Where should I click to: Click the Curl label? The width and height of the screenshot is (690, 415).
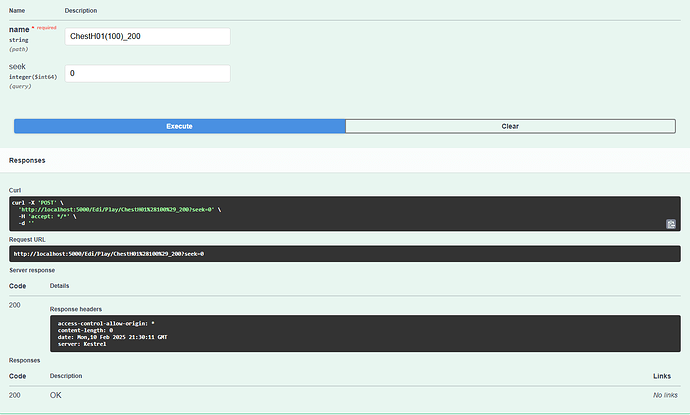click(x=15, y=190)
